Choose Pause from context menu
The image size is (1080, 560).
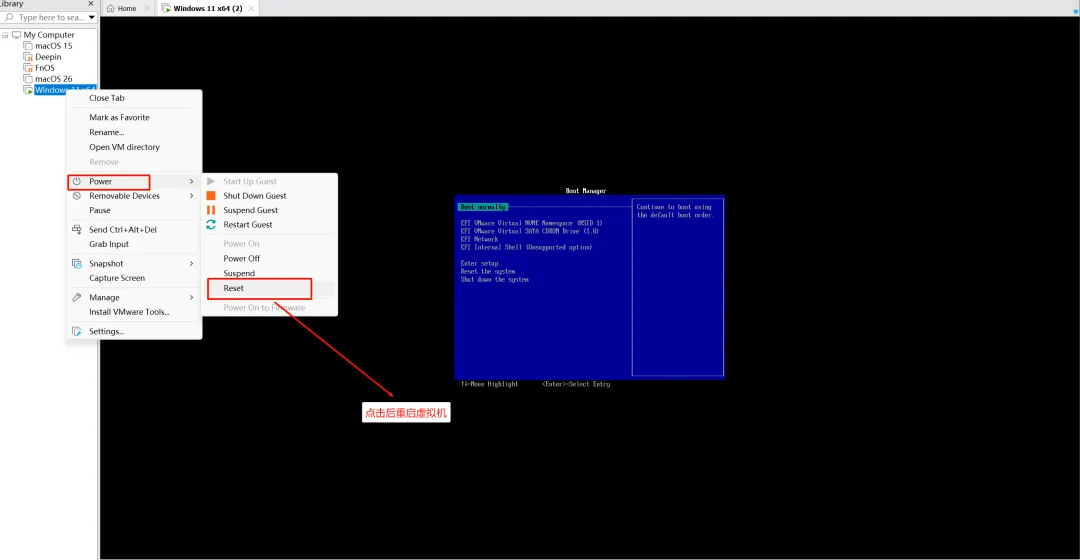(x=99, y=210)
